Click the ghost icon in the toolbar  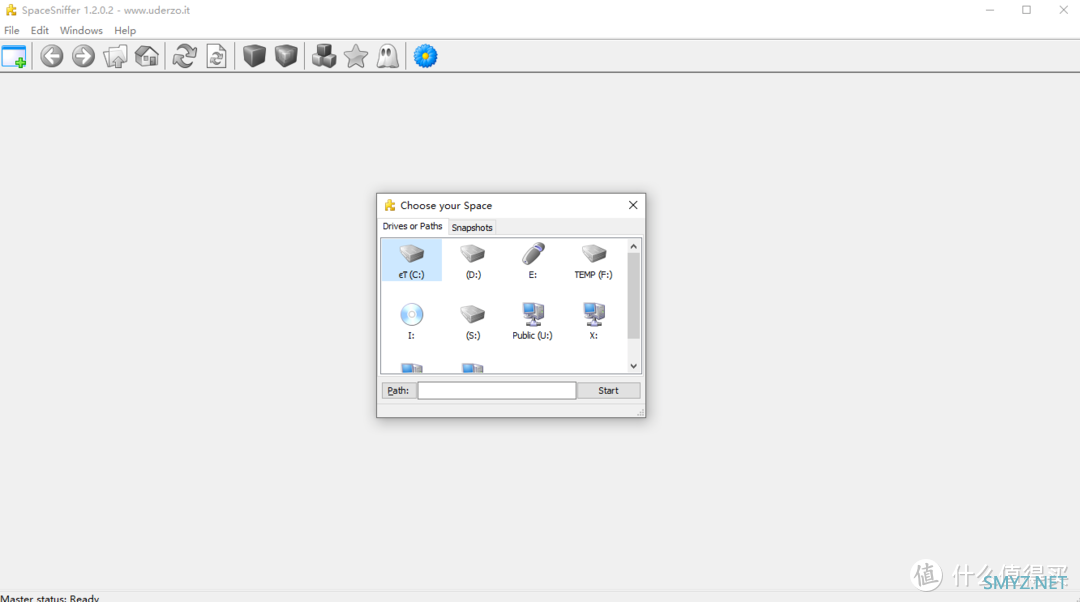point(388,56)
